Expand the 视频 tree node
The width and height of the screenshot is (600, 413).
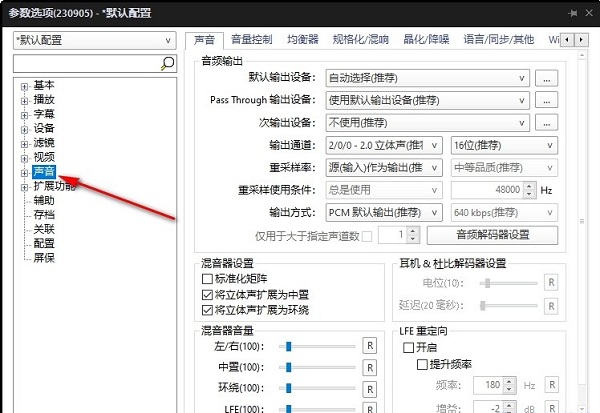click(24, 158)
